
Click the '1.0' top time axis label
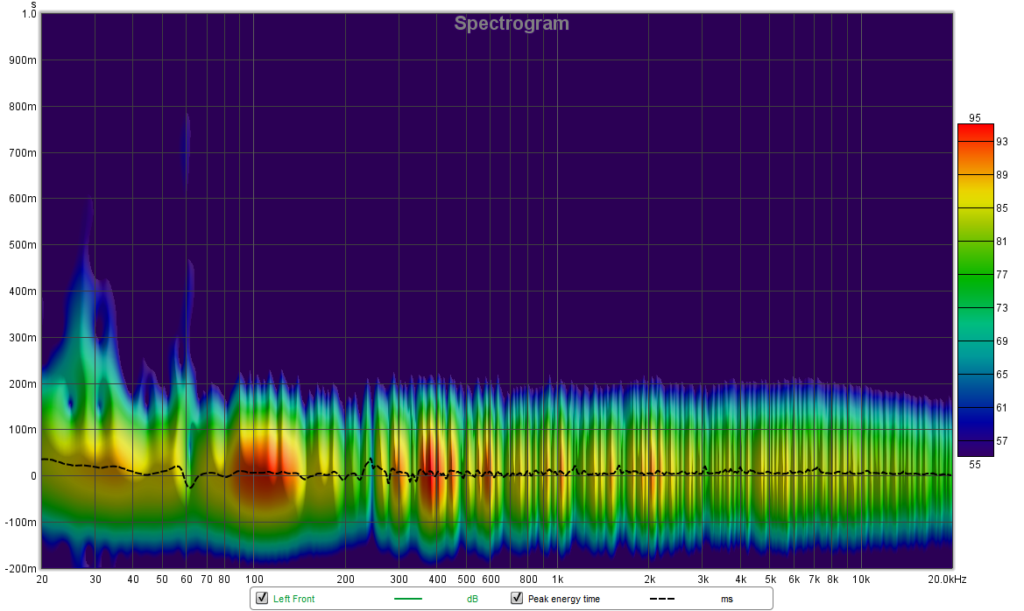(x=29, y=14)
